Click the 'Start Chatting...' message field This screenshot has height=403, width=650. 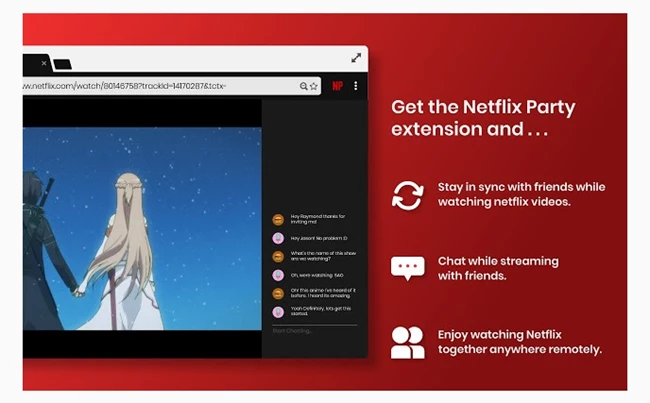[315, 331]
